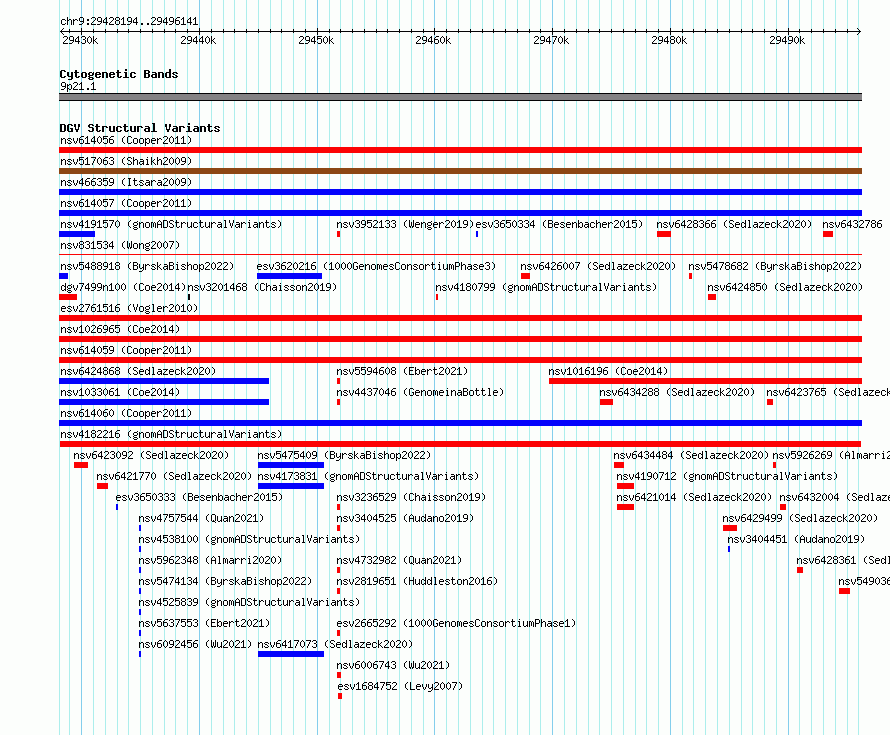
Task: Select nsv2819651 (Huddleston2016) label
Action: click(x=417, y=581)
